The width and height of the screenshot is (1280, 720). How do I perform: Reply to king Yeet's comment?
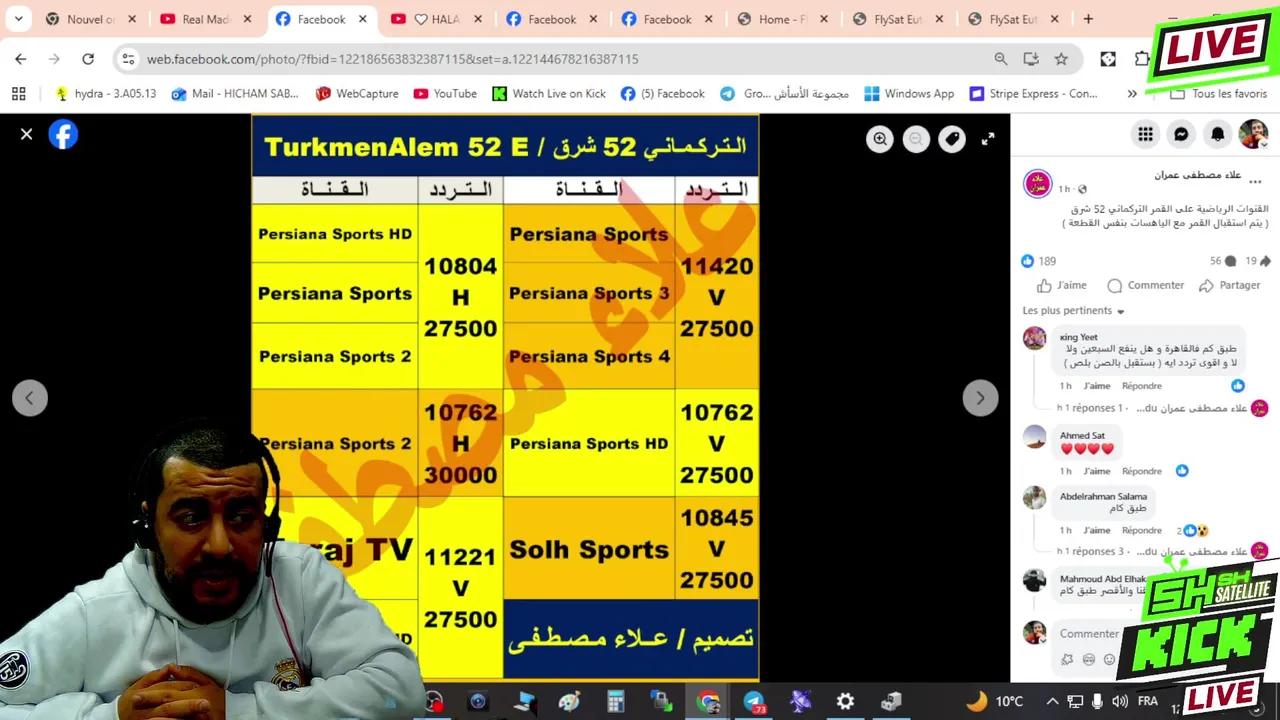pyautogui.click(x=1141, y=386)
